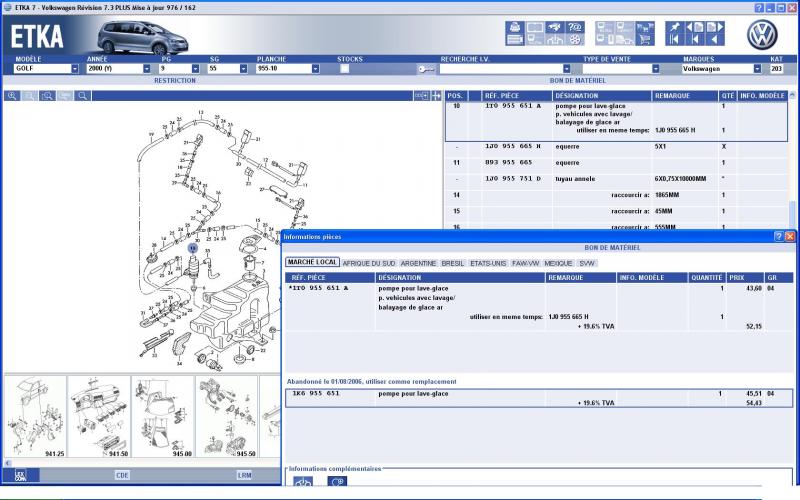Click the CDE button in bottom bar
Screen dimensions: 800x500
click(122, 475)
